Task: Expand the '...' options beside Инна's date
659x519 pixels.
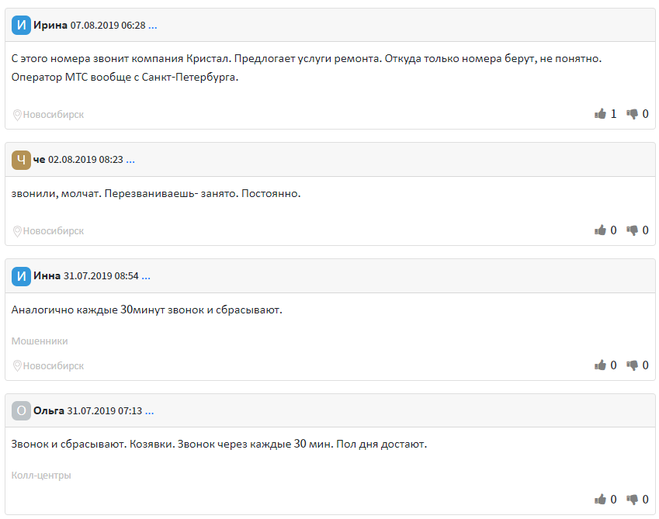Action: (146, 276)
